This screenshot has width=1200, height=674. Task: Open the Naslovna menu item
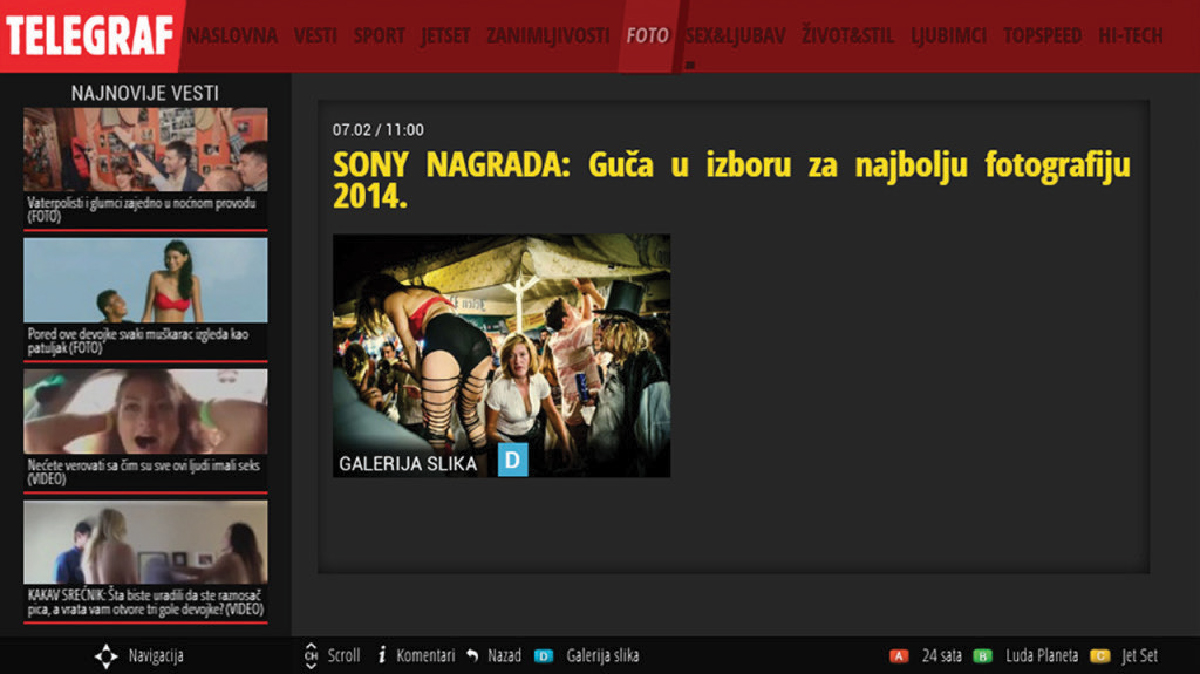[232, 36]
